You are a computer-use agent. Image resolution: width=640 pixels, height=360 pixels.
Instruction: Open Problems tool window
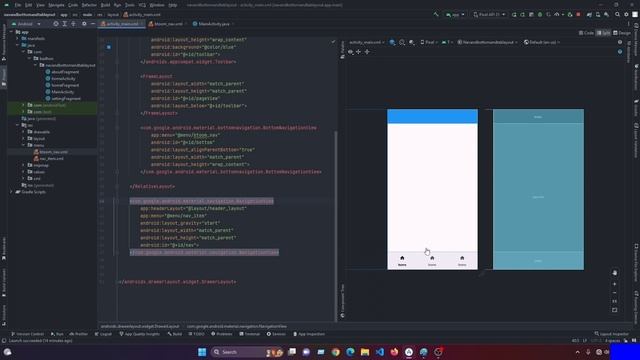222,334
